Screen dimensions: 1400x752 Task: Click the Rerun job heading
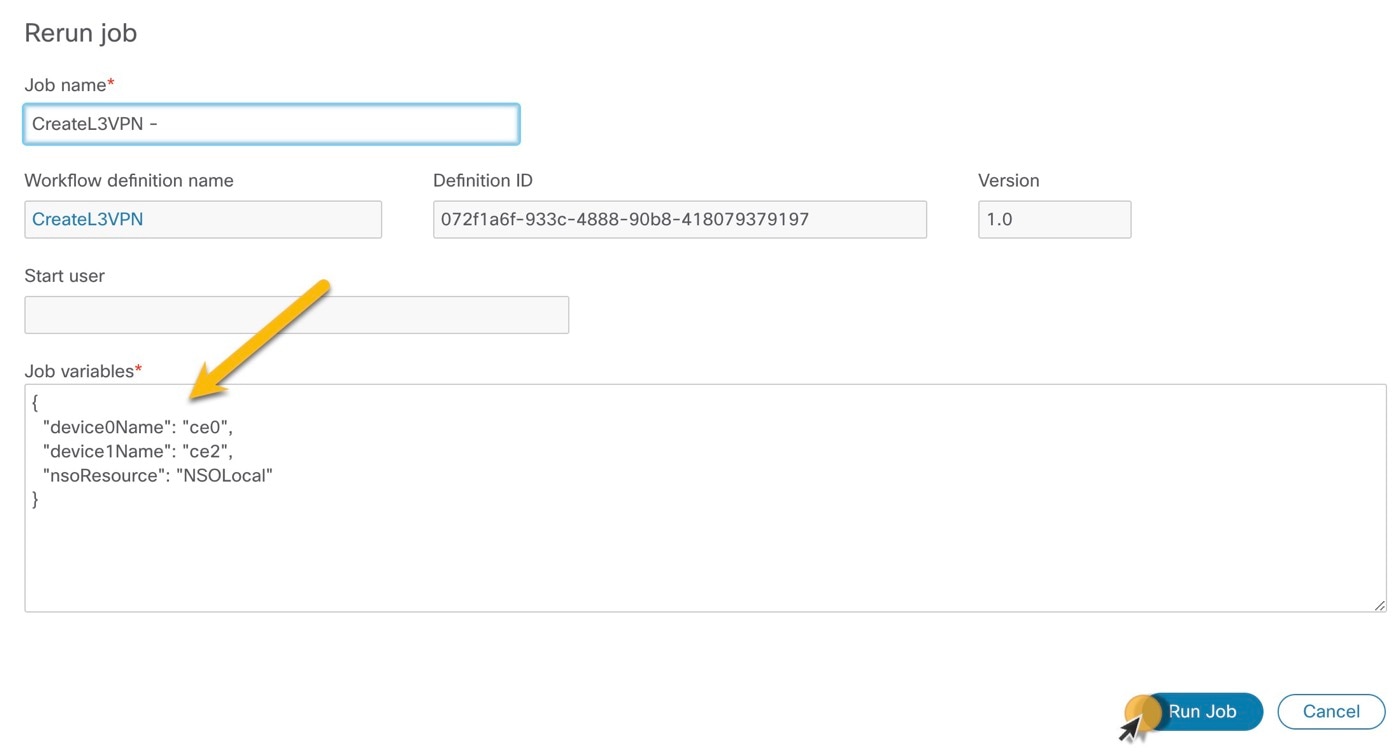80,32
